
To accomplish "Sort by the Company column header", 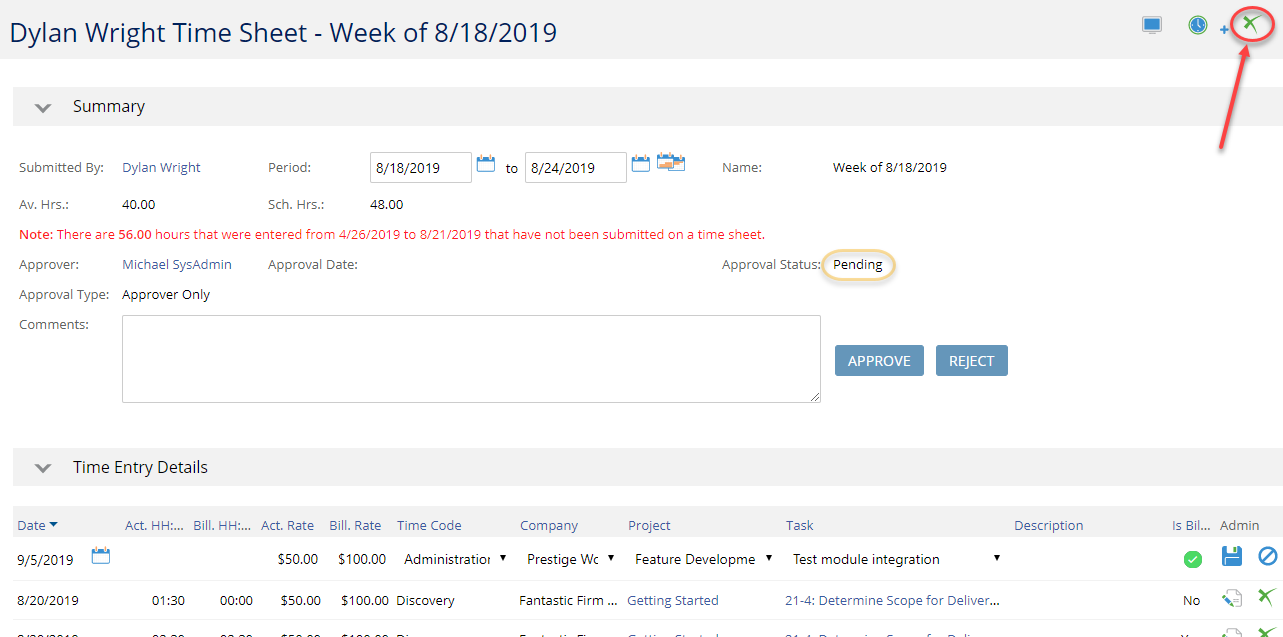I will (549, 525).
